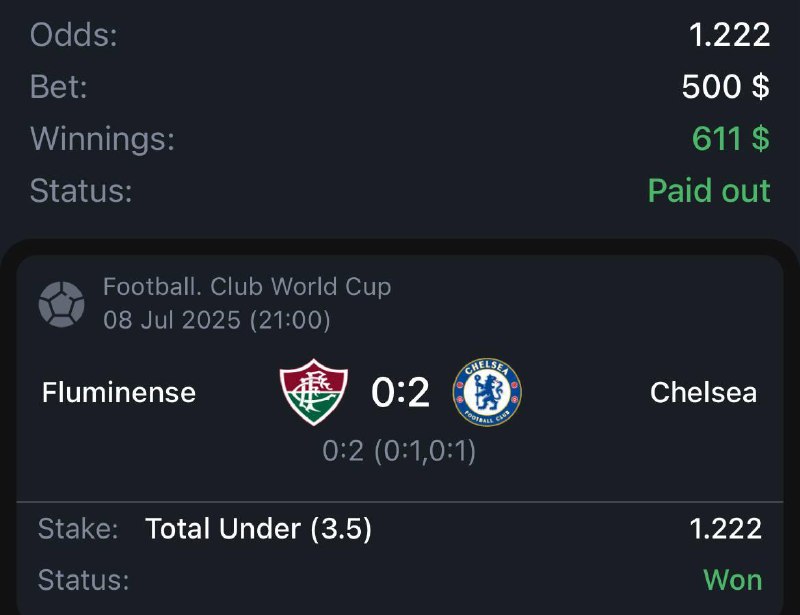Click the 1.222 odds in the stake row
The width and height of the screenshot is (800, 615).
725,529
